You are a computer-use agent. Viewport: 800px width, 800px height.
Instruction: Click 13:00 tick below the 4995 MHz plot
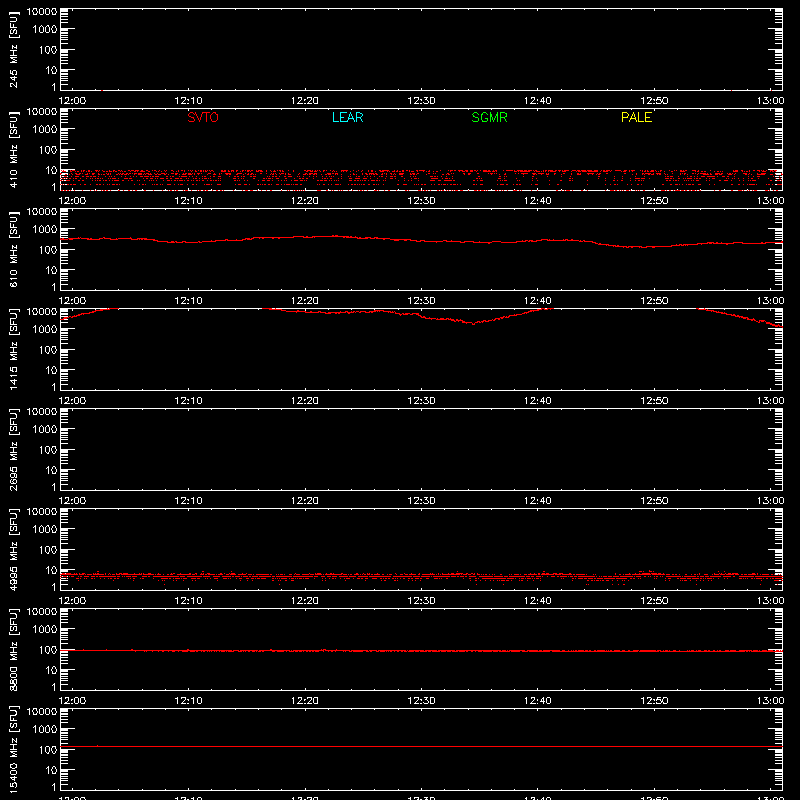click(770, 601)
